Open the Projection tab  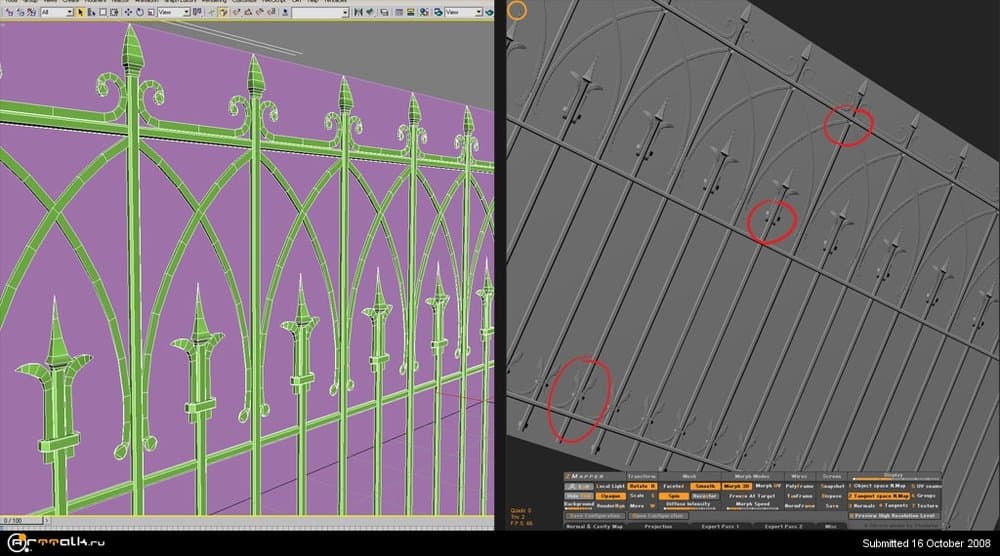[657, 526]
